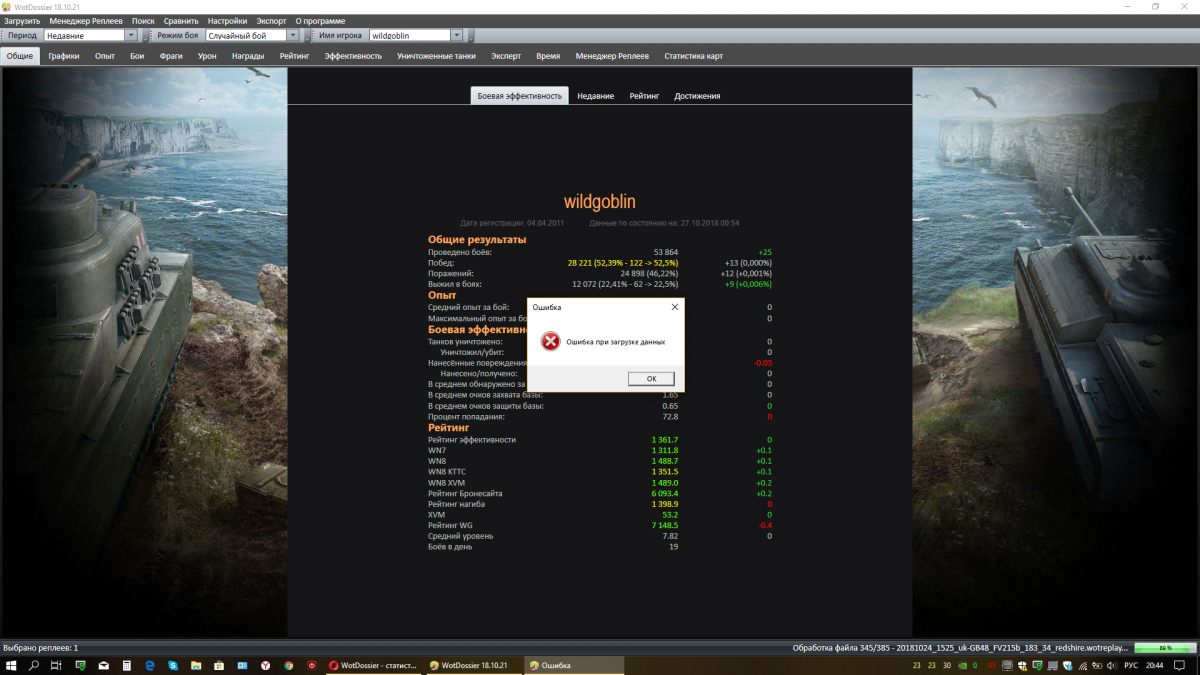Click the Рейтинг Бронесайта value 6 093.4
Image resolution: width=1200 pixels, height=675 pixels.
(x=665, y=493)
